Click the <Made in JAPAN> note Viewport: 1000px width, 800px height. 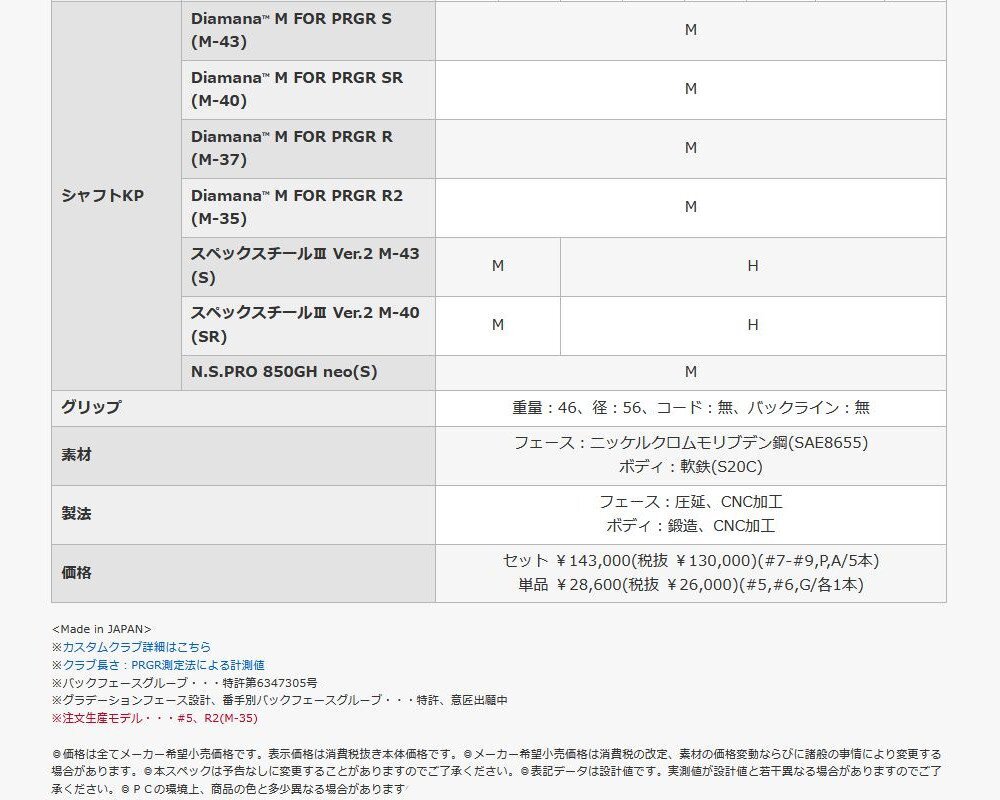pyautogui.click(x=101, y=629)
